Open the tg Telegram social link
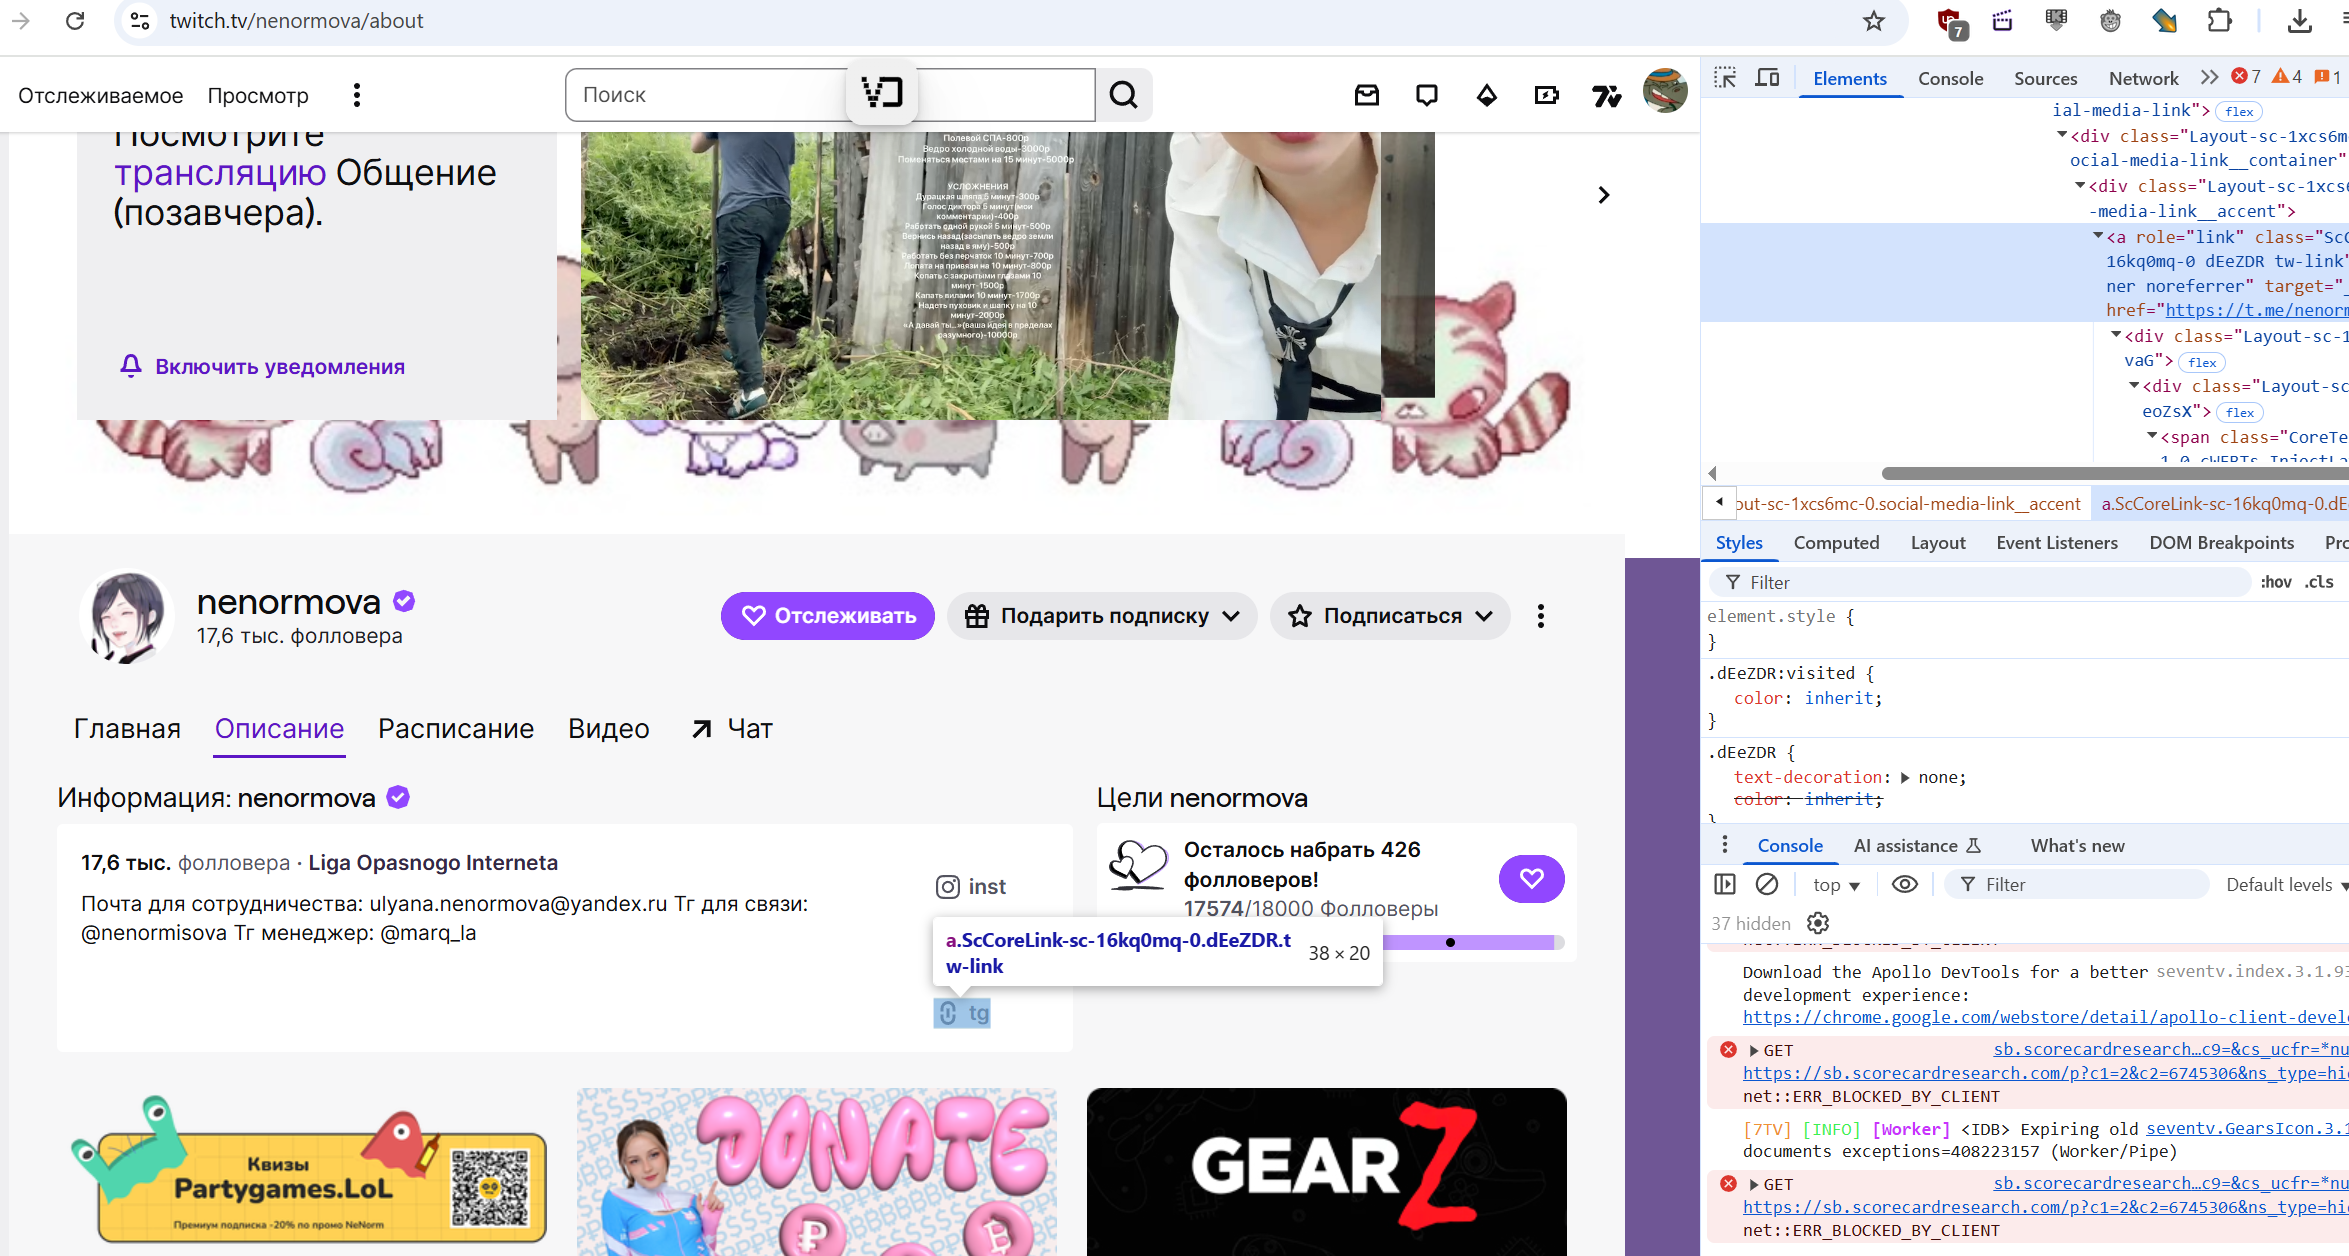The image size is (2349, 1256). 962,1013
